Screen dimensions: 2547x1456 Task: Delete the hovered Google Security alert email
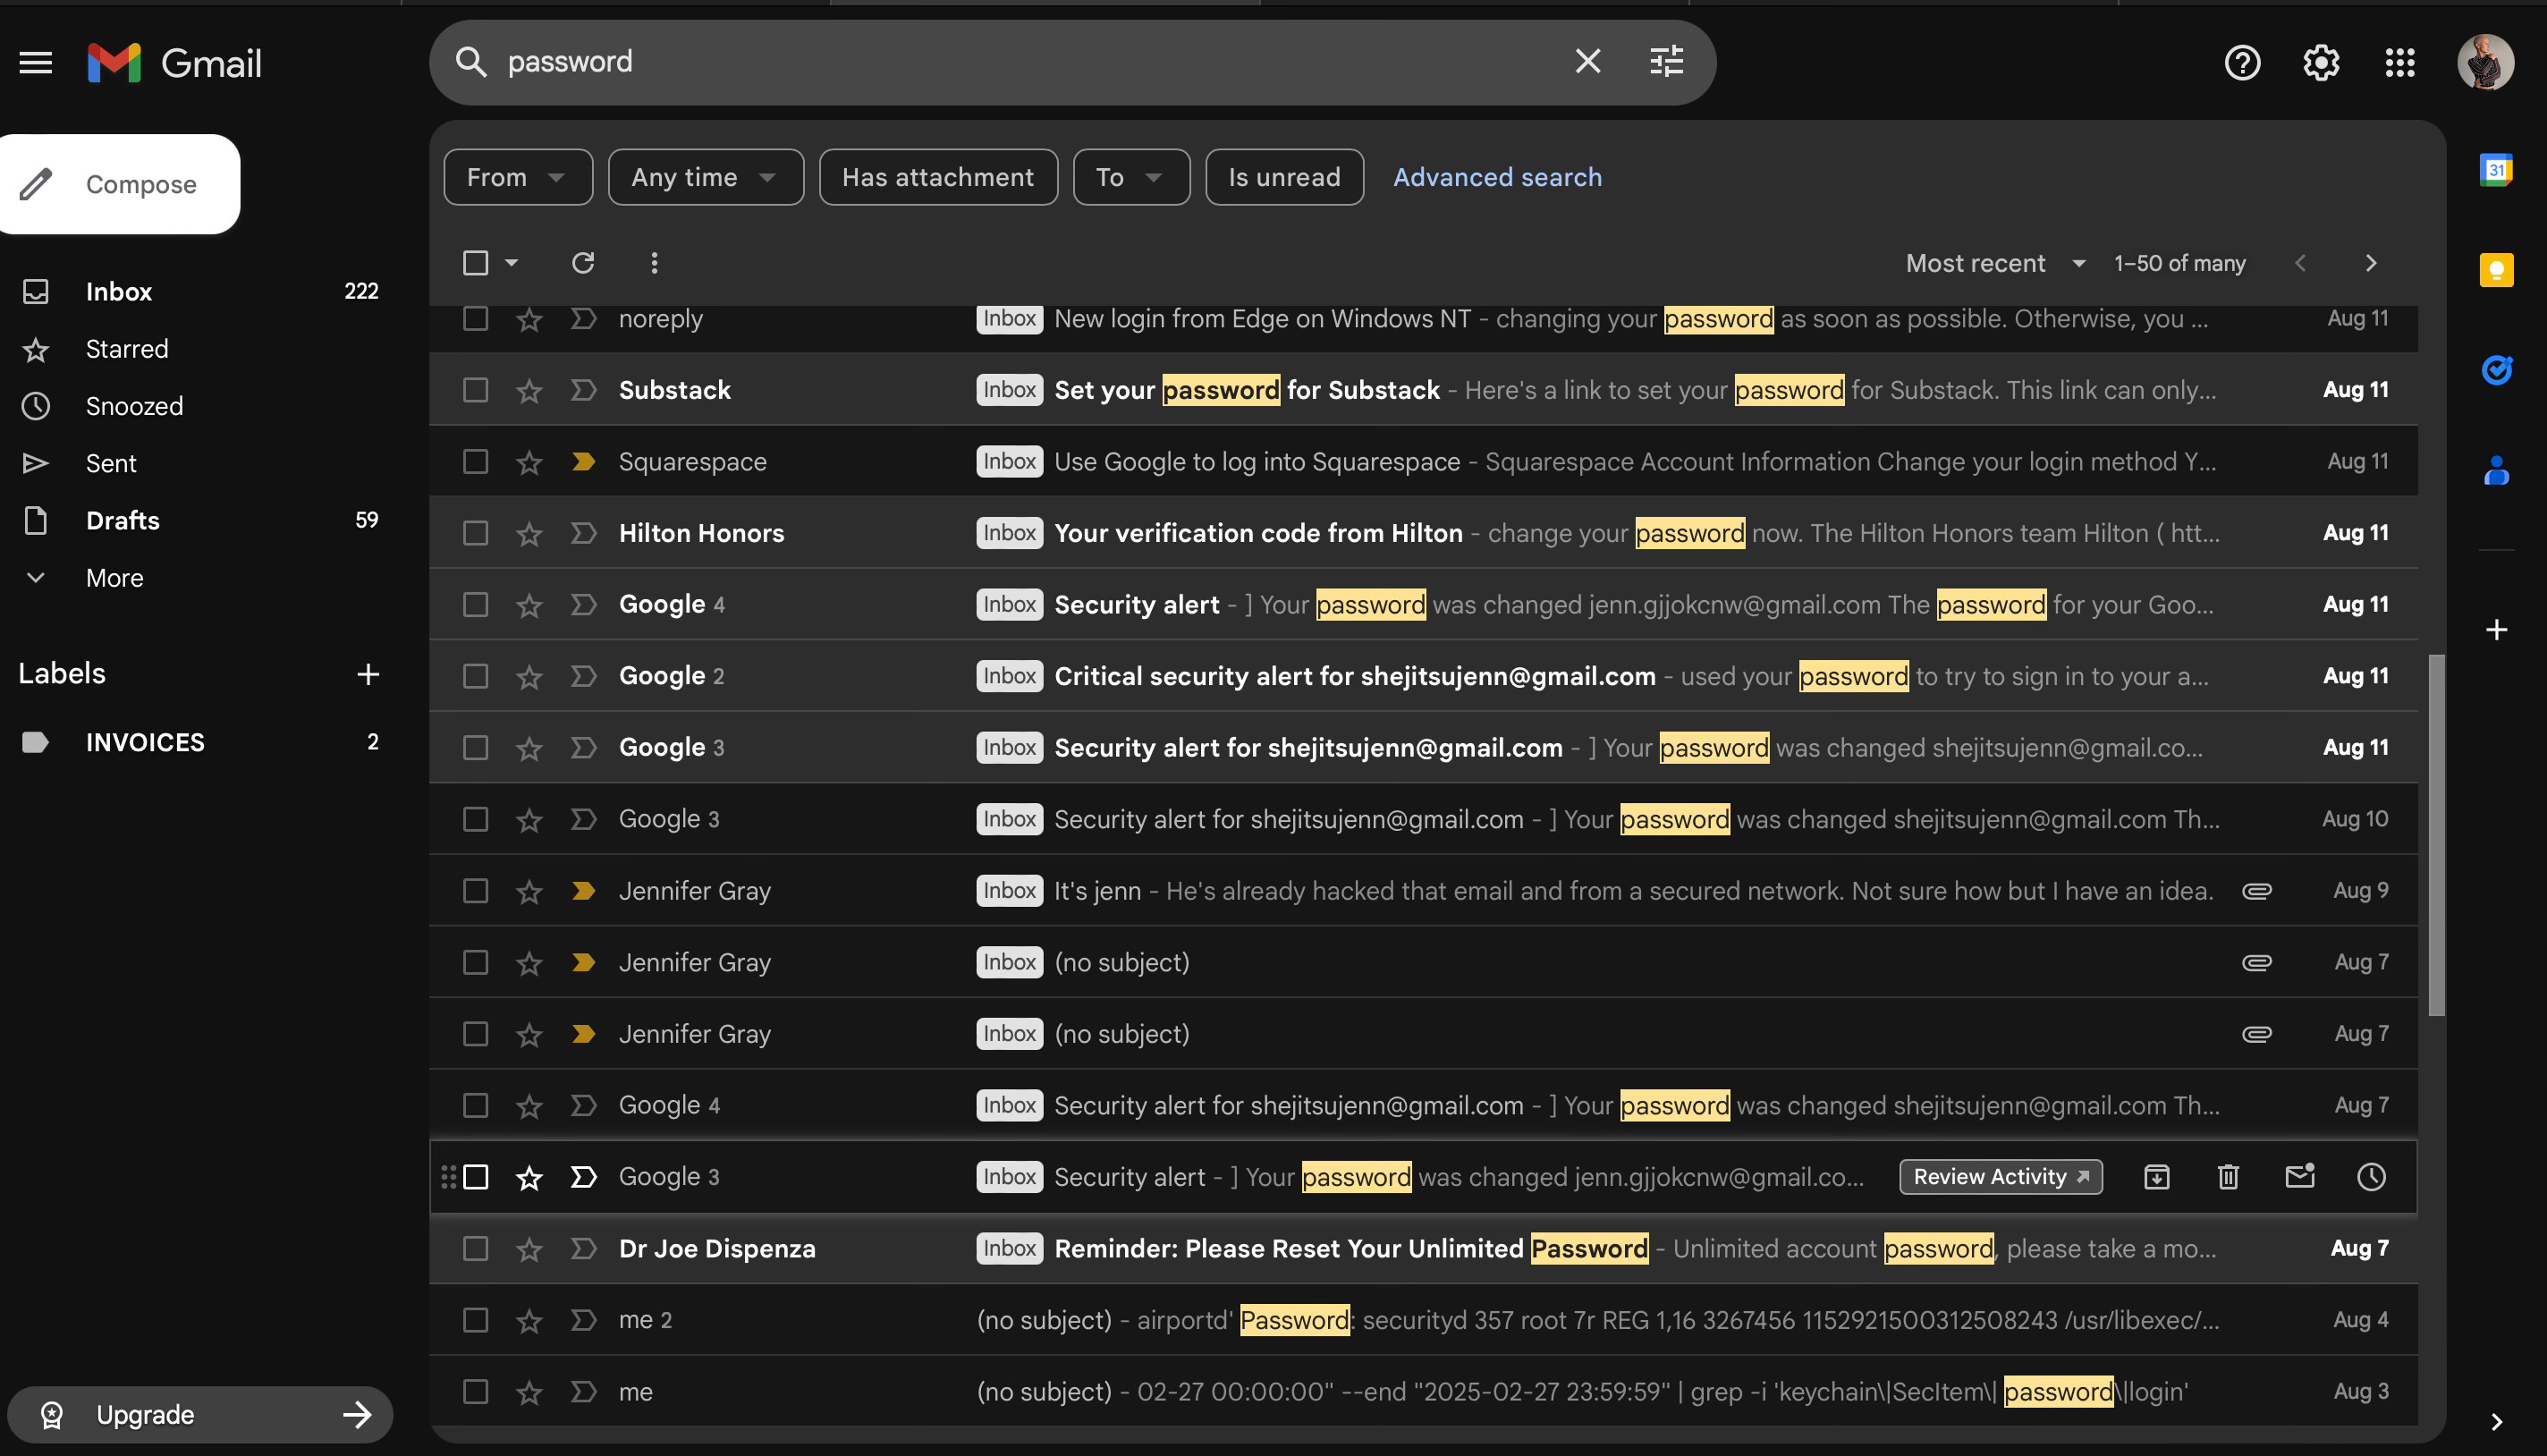click(2228, 1177)
